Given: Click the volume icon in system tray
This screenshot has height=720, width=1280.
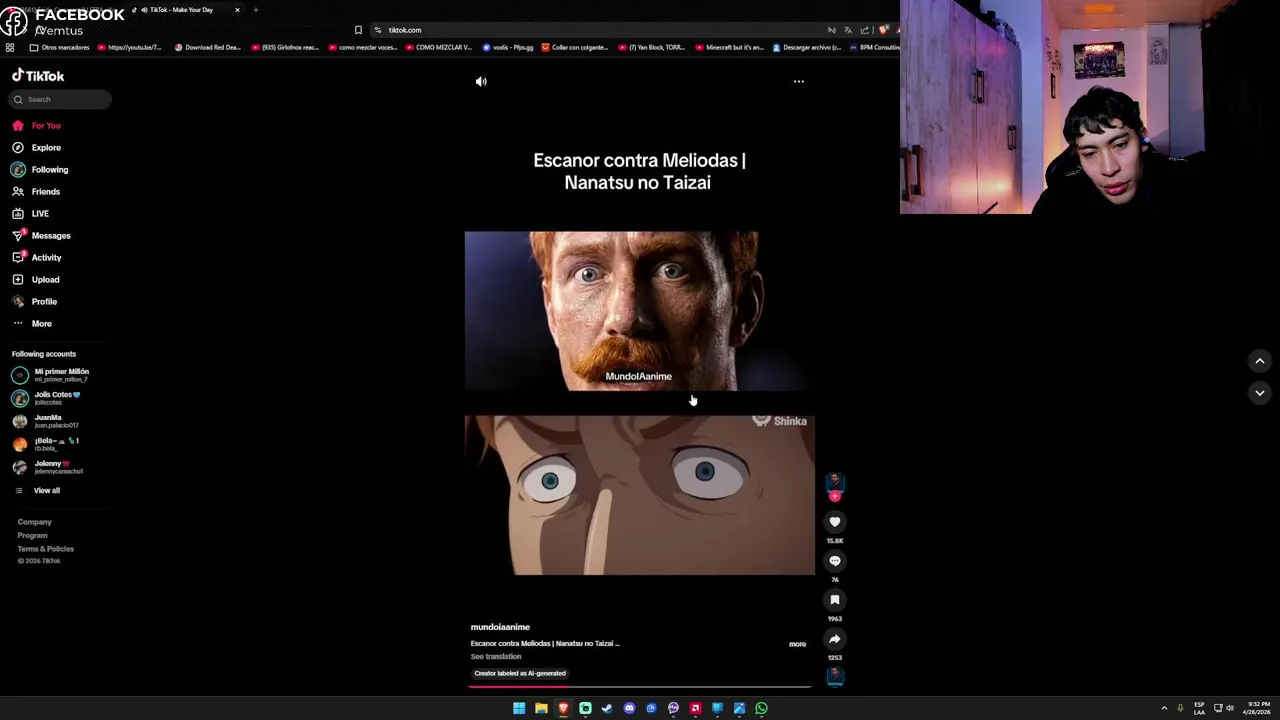Looking at the screenshot, I should pyautogui.click(x=1229, y=708).
